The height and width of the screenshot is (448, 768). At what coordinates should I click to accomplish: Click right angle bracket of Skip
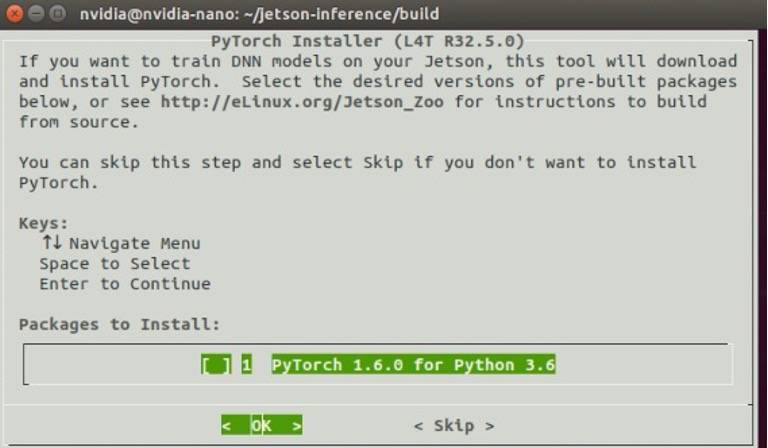point(489,426)
